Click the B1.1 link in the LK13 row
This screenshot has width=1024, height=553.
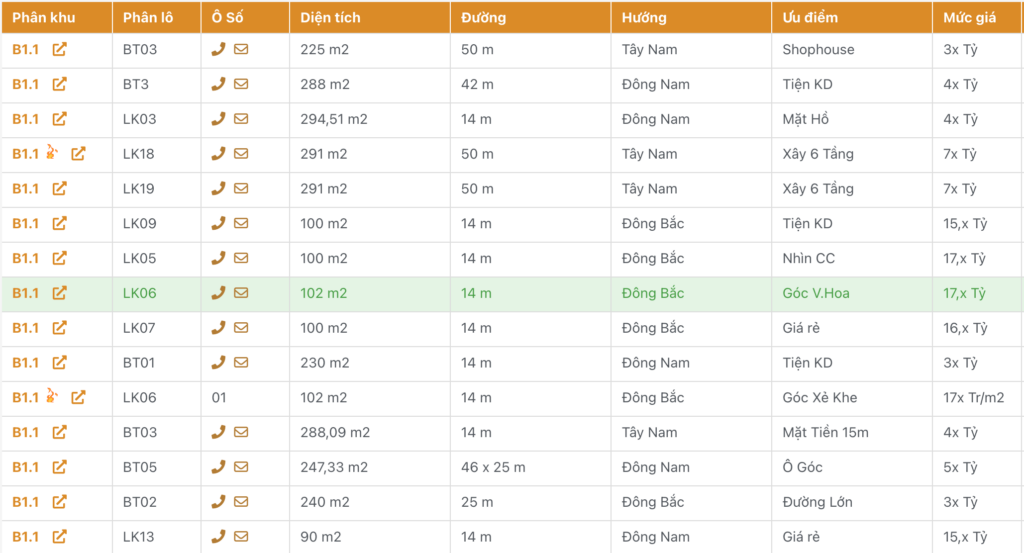[x=26, y=537]
